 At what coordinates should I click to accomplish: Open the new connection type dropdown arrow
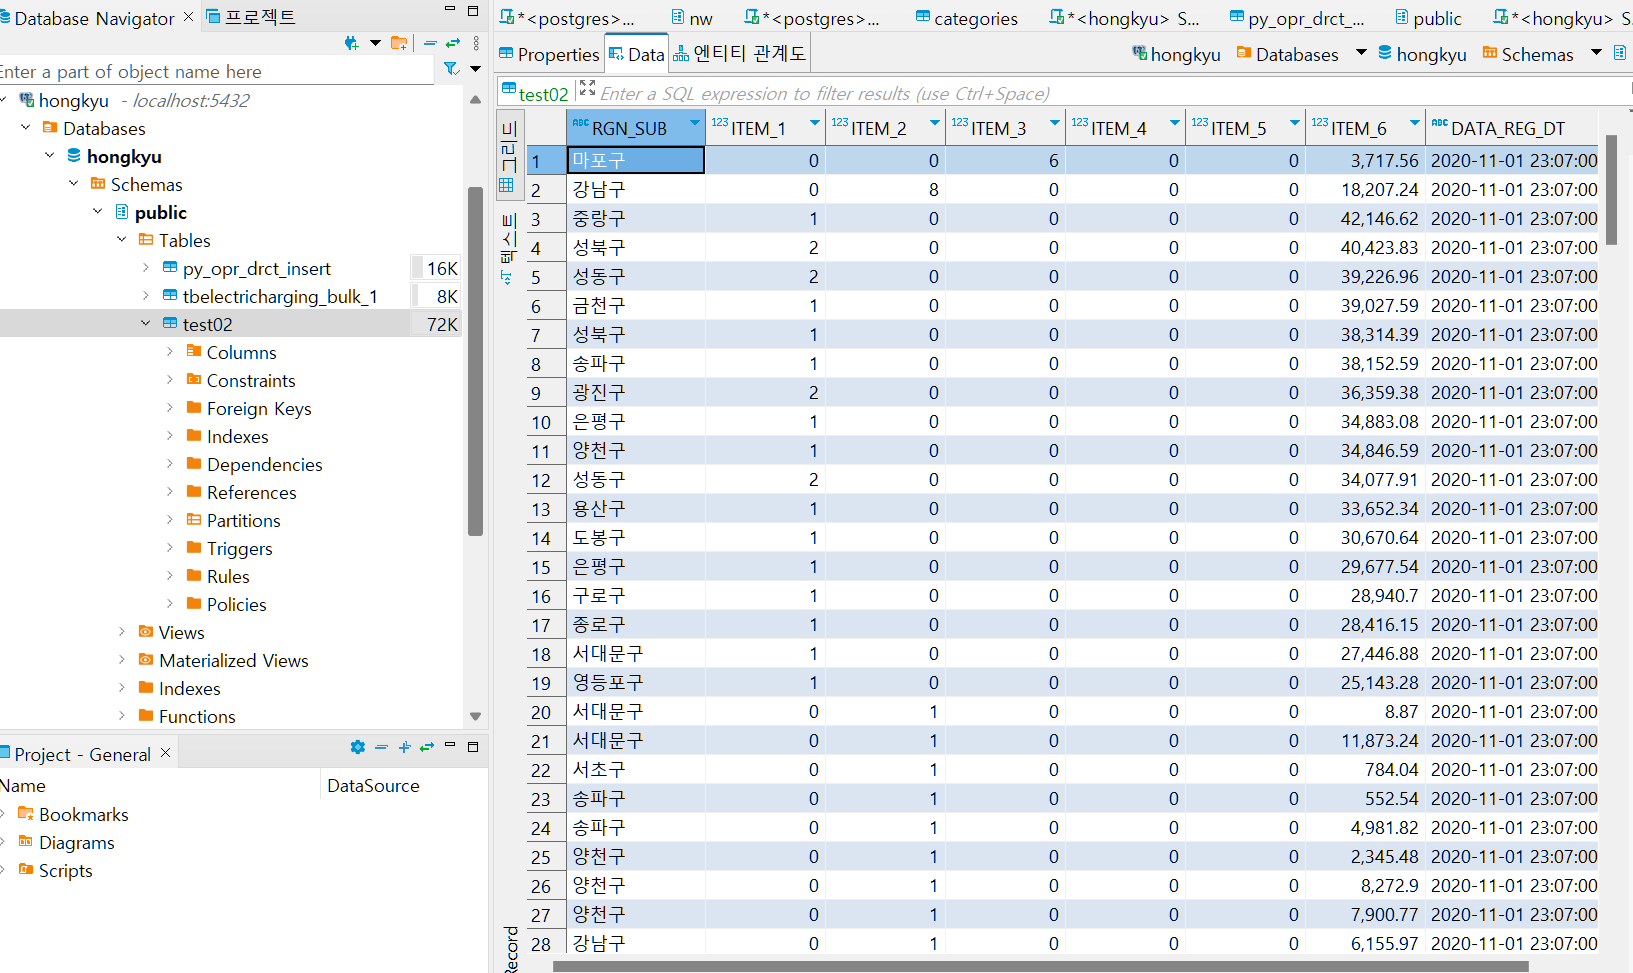(x=375, y=43)
